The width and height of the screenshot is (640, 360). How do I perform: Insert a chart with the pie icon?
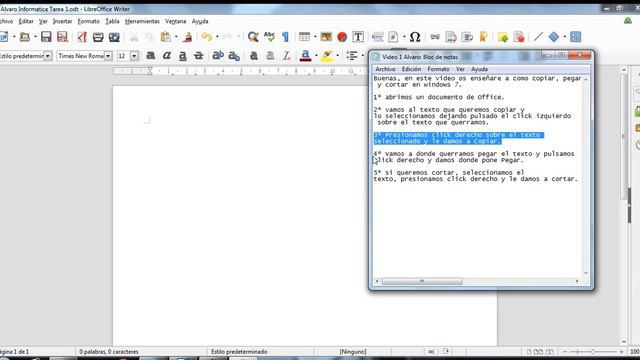pyautogui.click(x=342, y=37)
